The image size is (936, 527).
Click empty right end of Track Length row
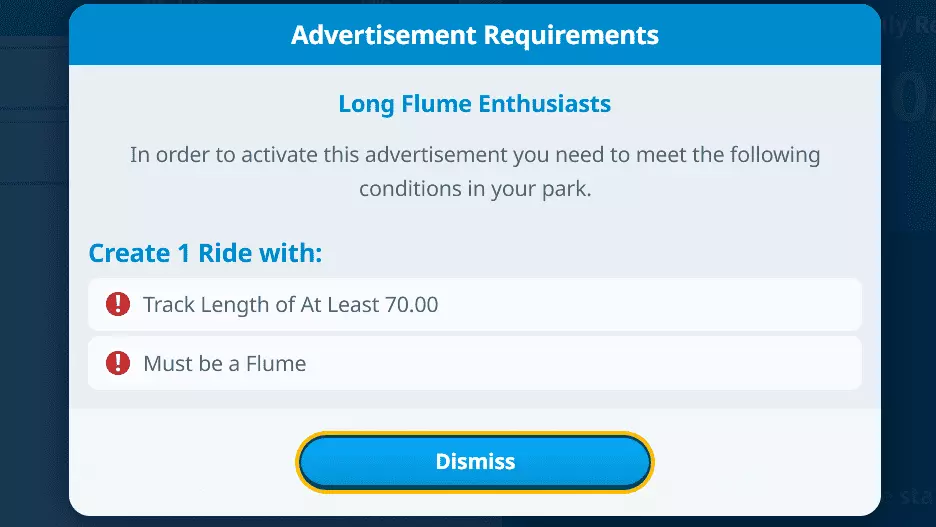[780, 304]
